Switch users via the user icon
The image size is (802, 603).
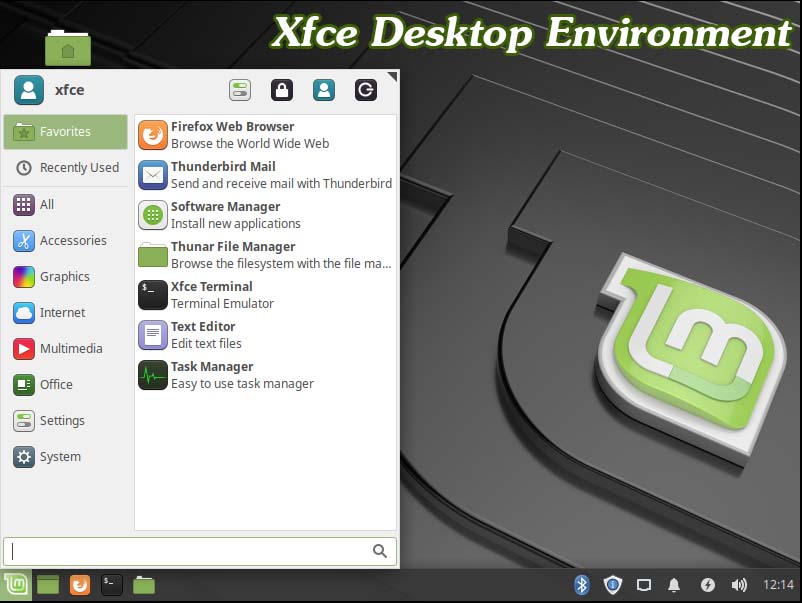point(324,90)
